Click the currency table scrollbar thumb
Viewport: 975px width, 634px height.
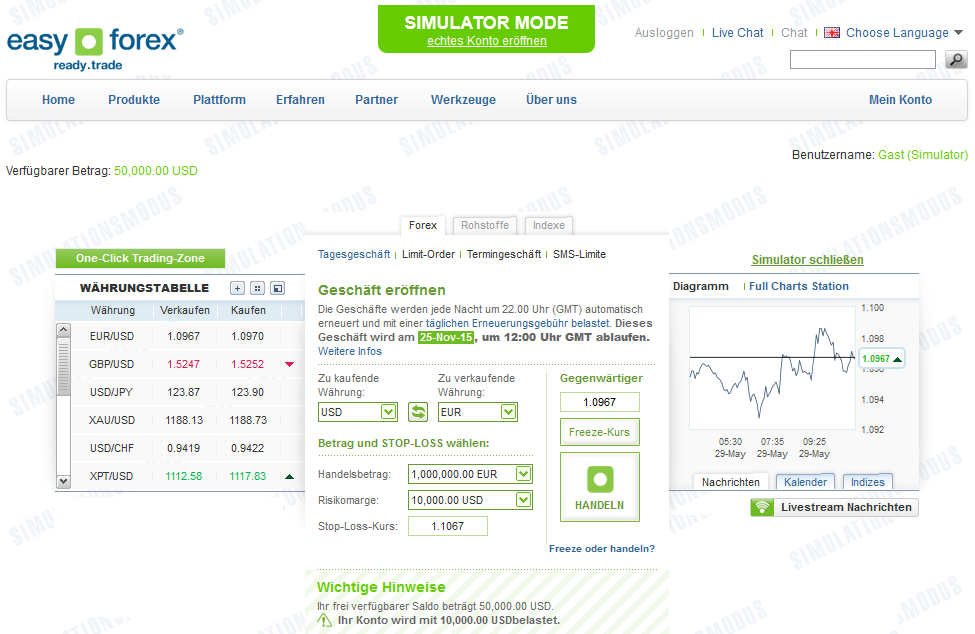[63, 367]
